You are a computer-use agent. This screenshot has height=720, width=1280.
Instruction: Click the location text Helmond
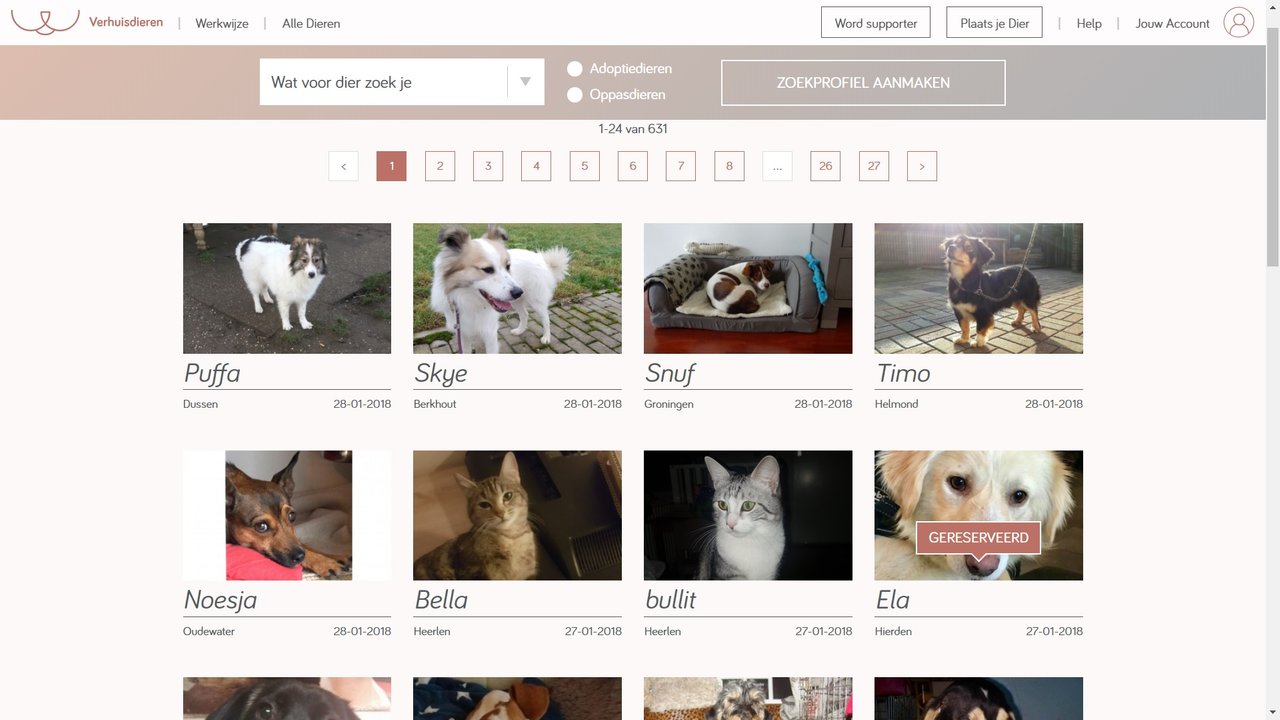[x=896, y=404]
